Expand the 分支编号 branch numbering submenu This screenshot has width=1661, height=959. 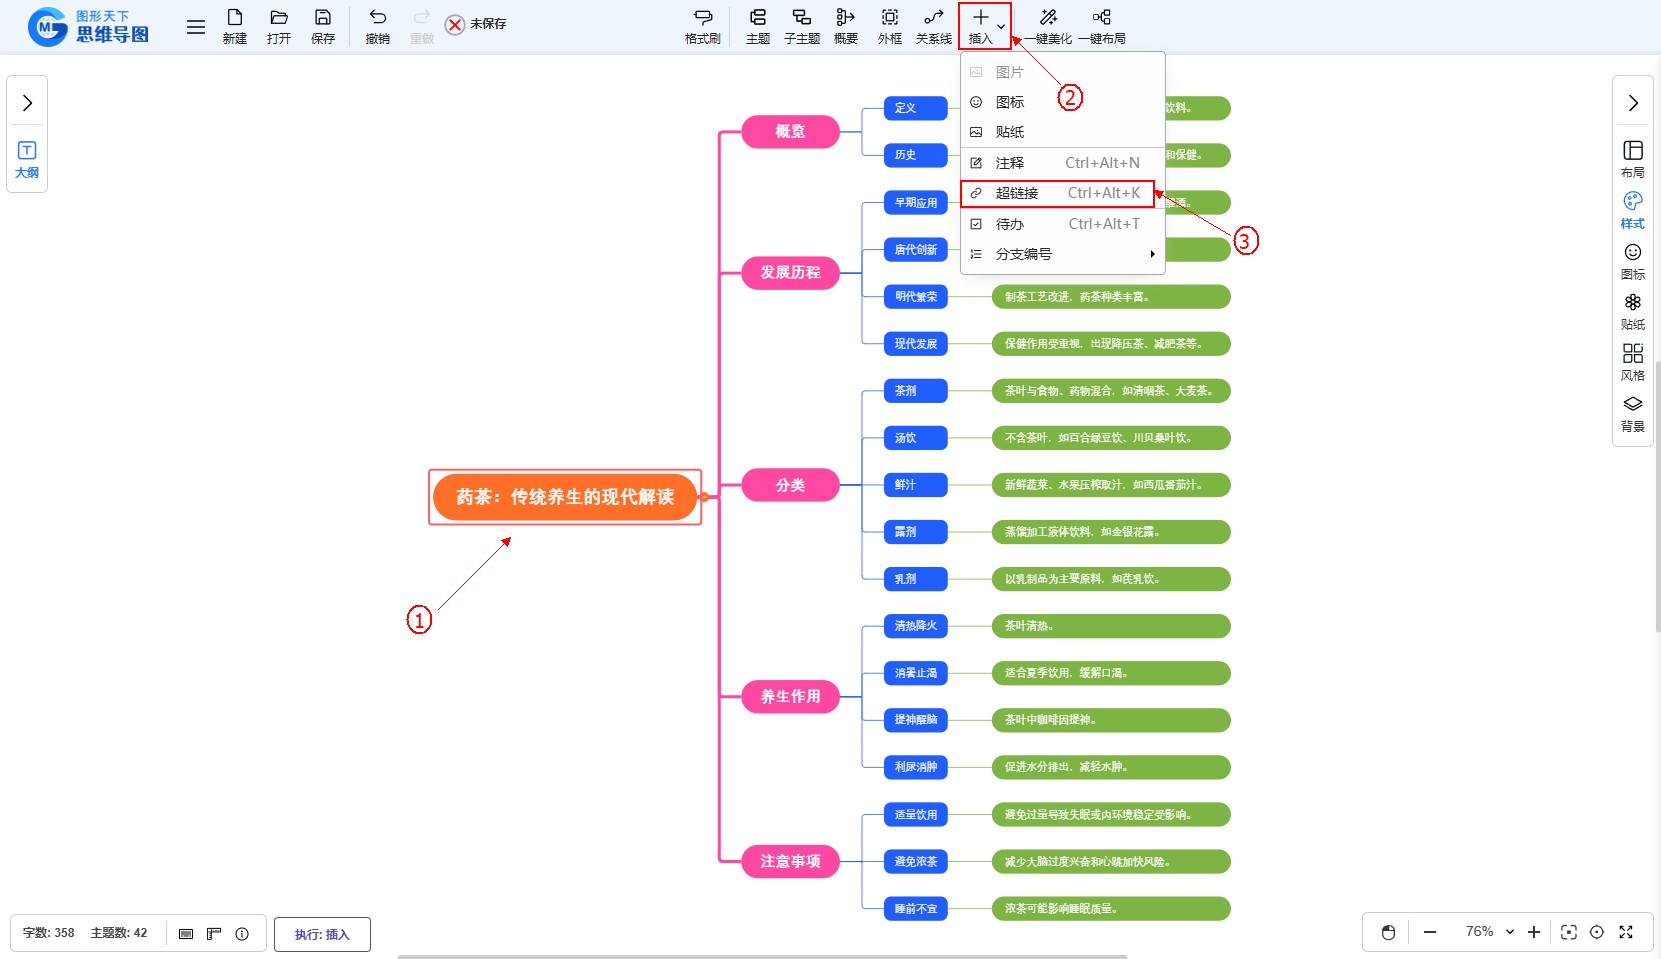point(1060,254)
